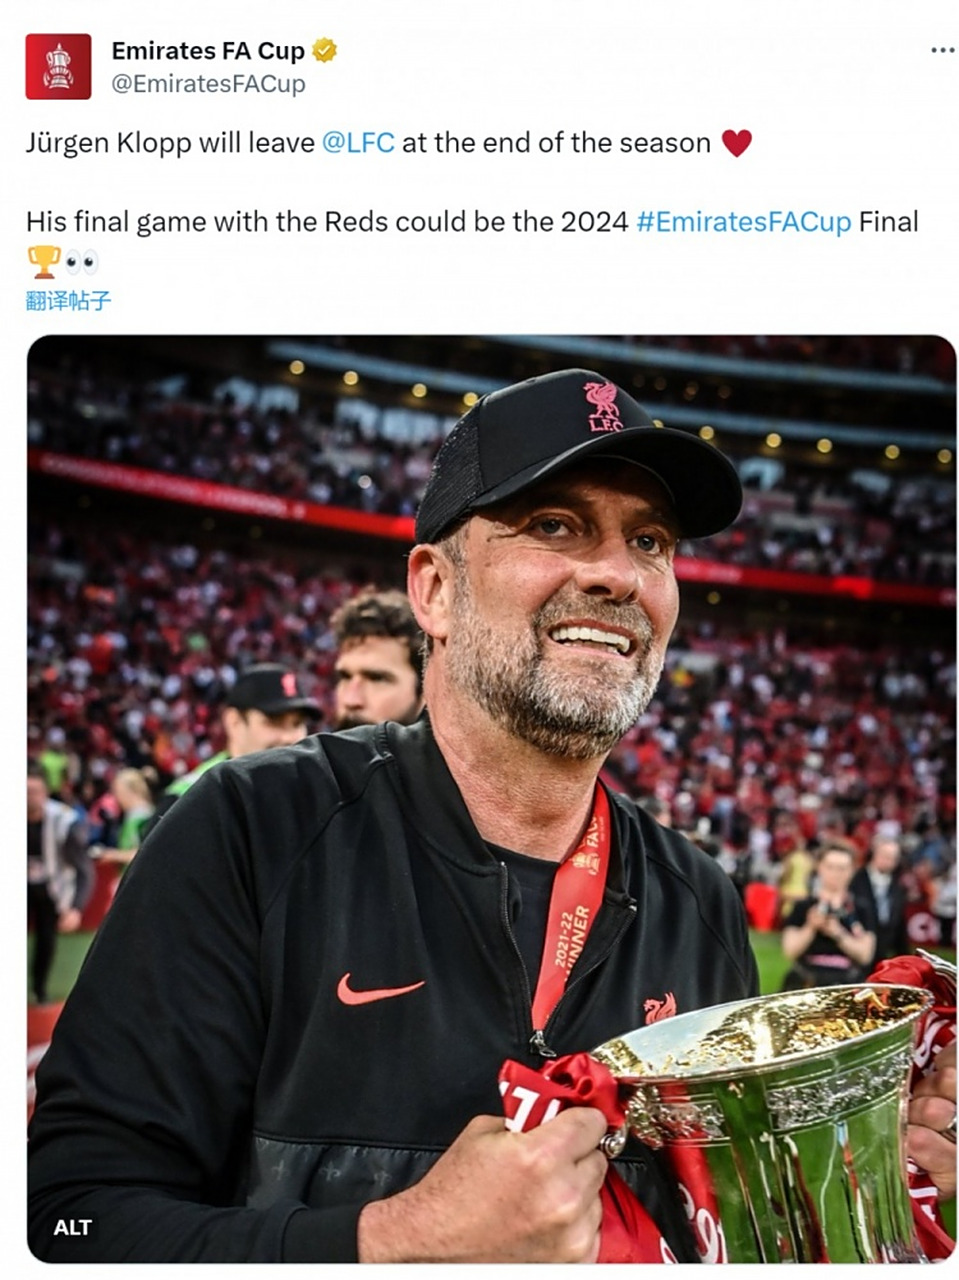This screenshot has width=959, height=1280.
Task: Show the ALT image description badge
Action: 73,1227
